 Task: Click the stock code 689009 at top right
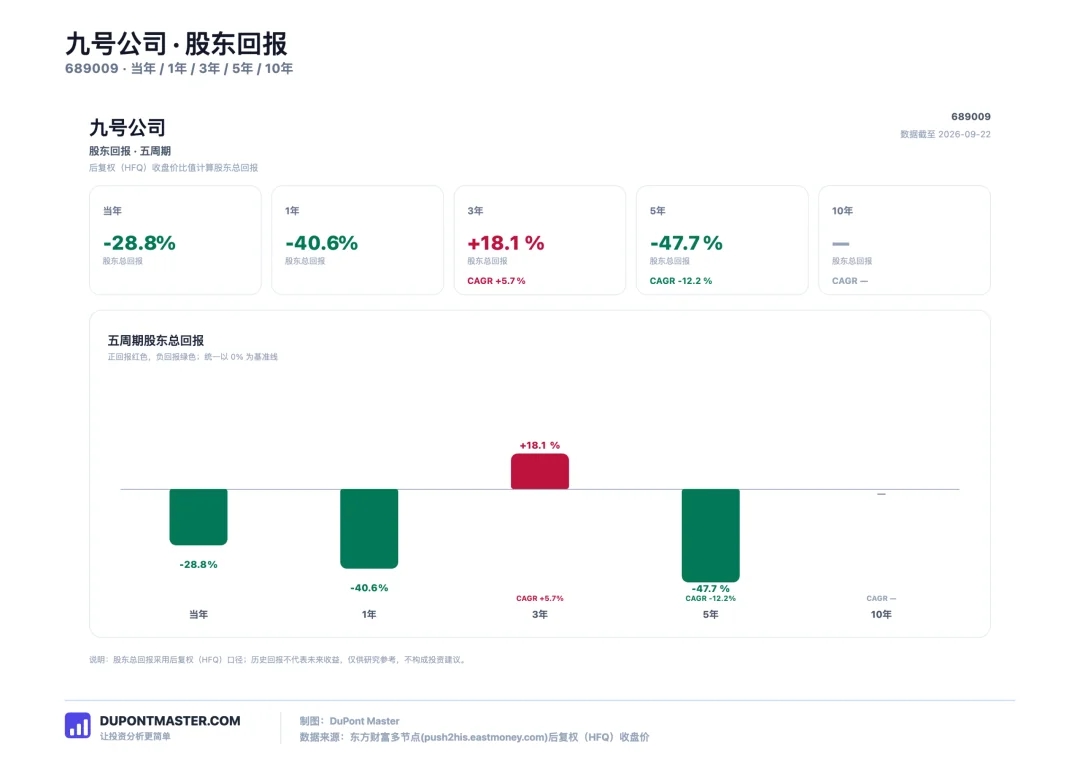(970, 116)
